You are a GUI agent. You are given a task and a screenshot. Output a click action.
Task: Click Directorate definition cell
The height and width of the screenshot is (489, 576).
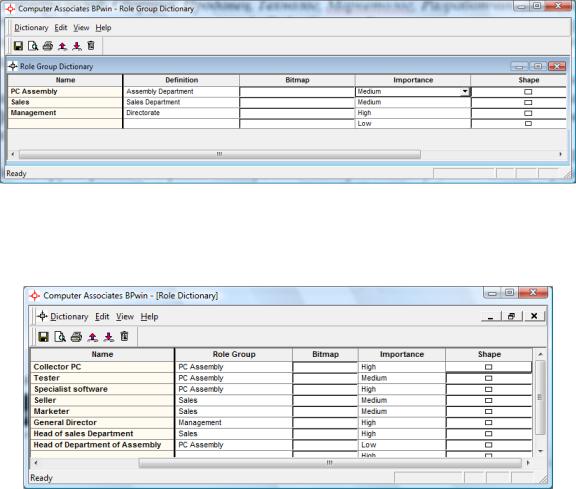point(181,113)
